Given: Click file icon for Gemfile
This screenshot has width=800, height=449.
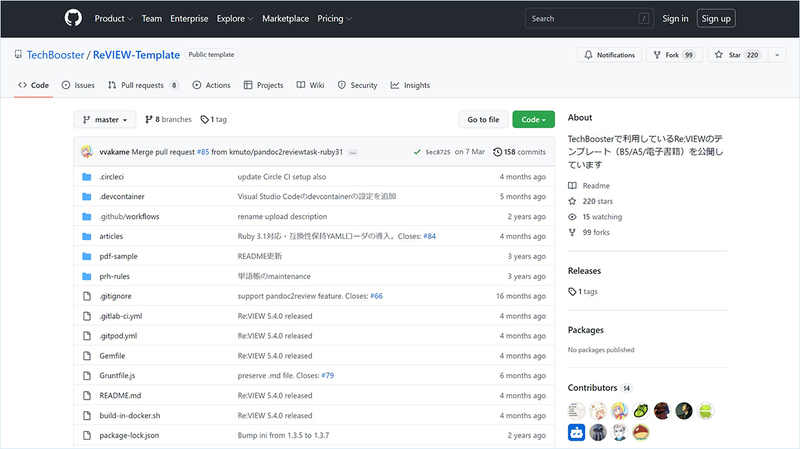Looking at the screenshot, I should coord(87,356).
